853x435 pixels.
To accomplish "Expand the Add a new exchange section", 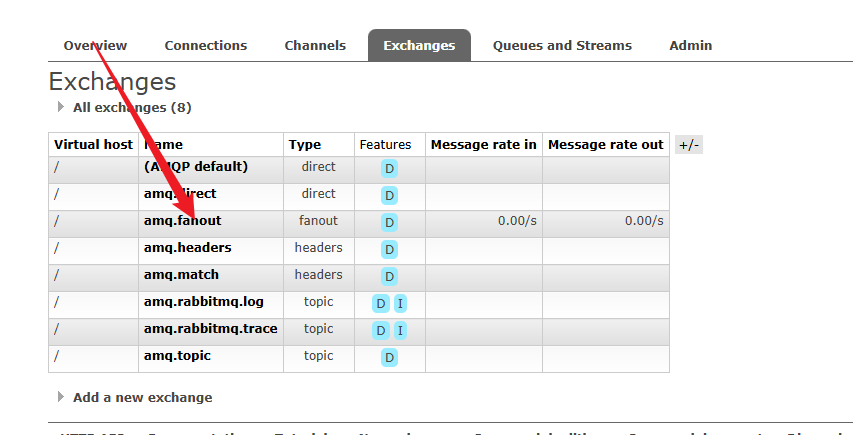I will [143, 397].
